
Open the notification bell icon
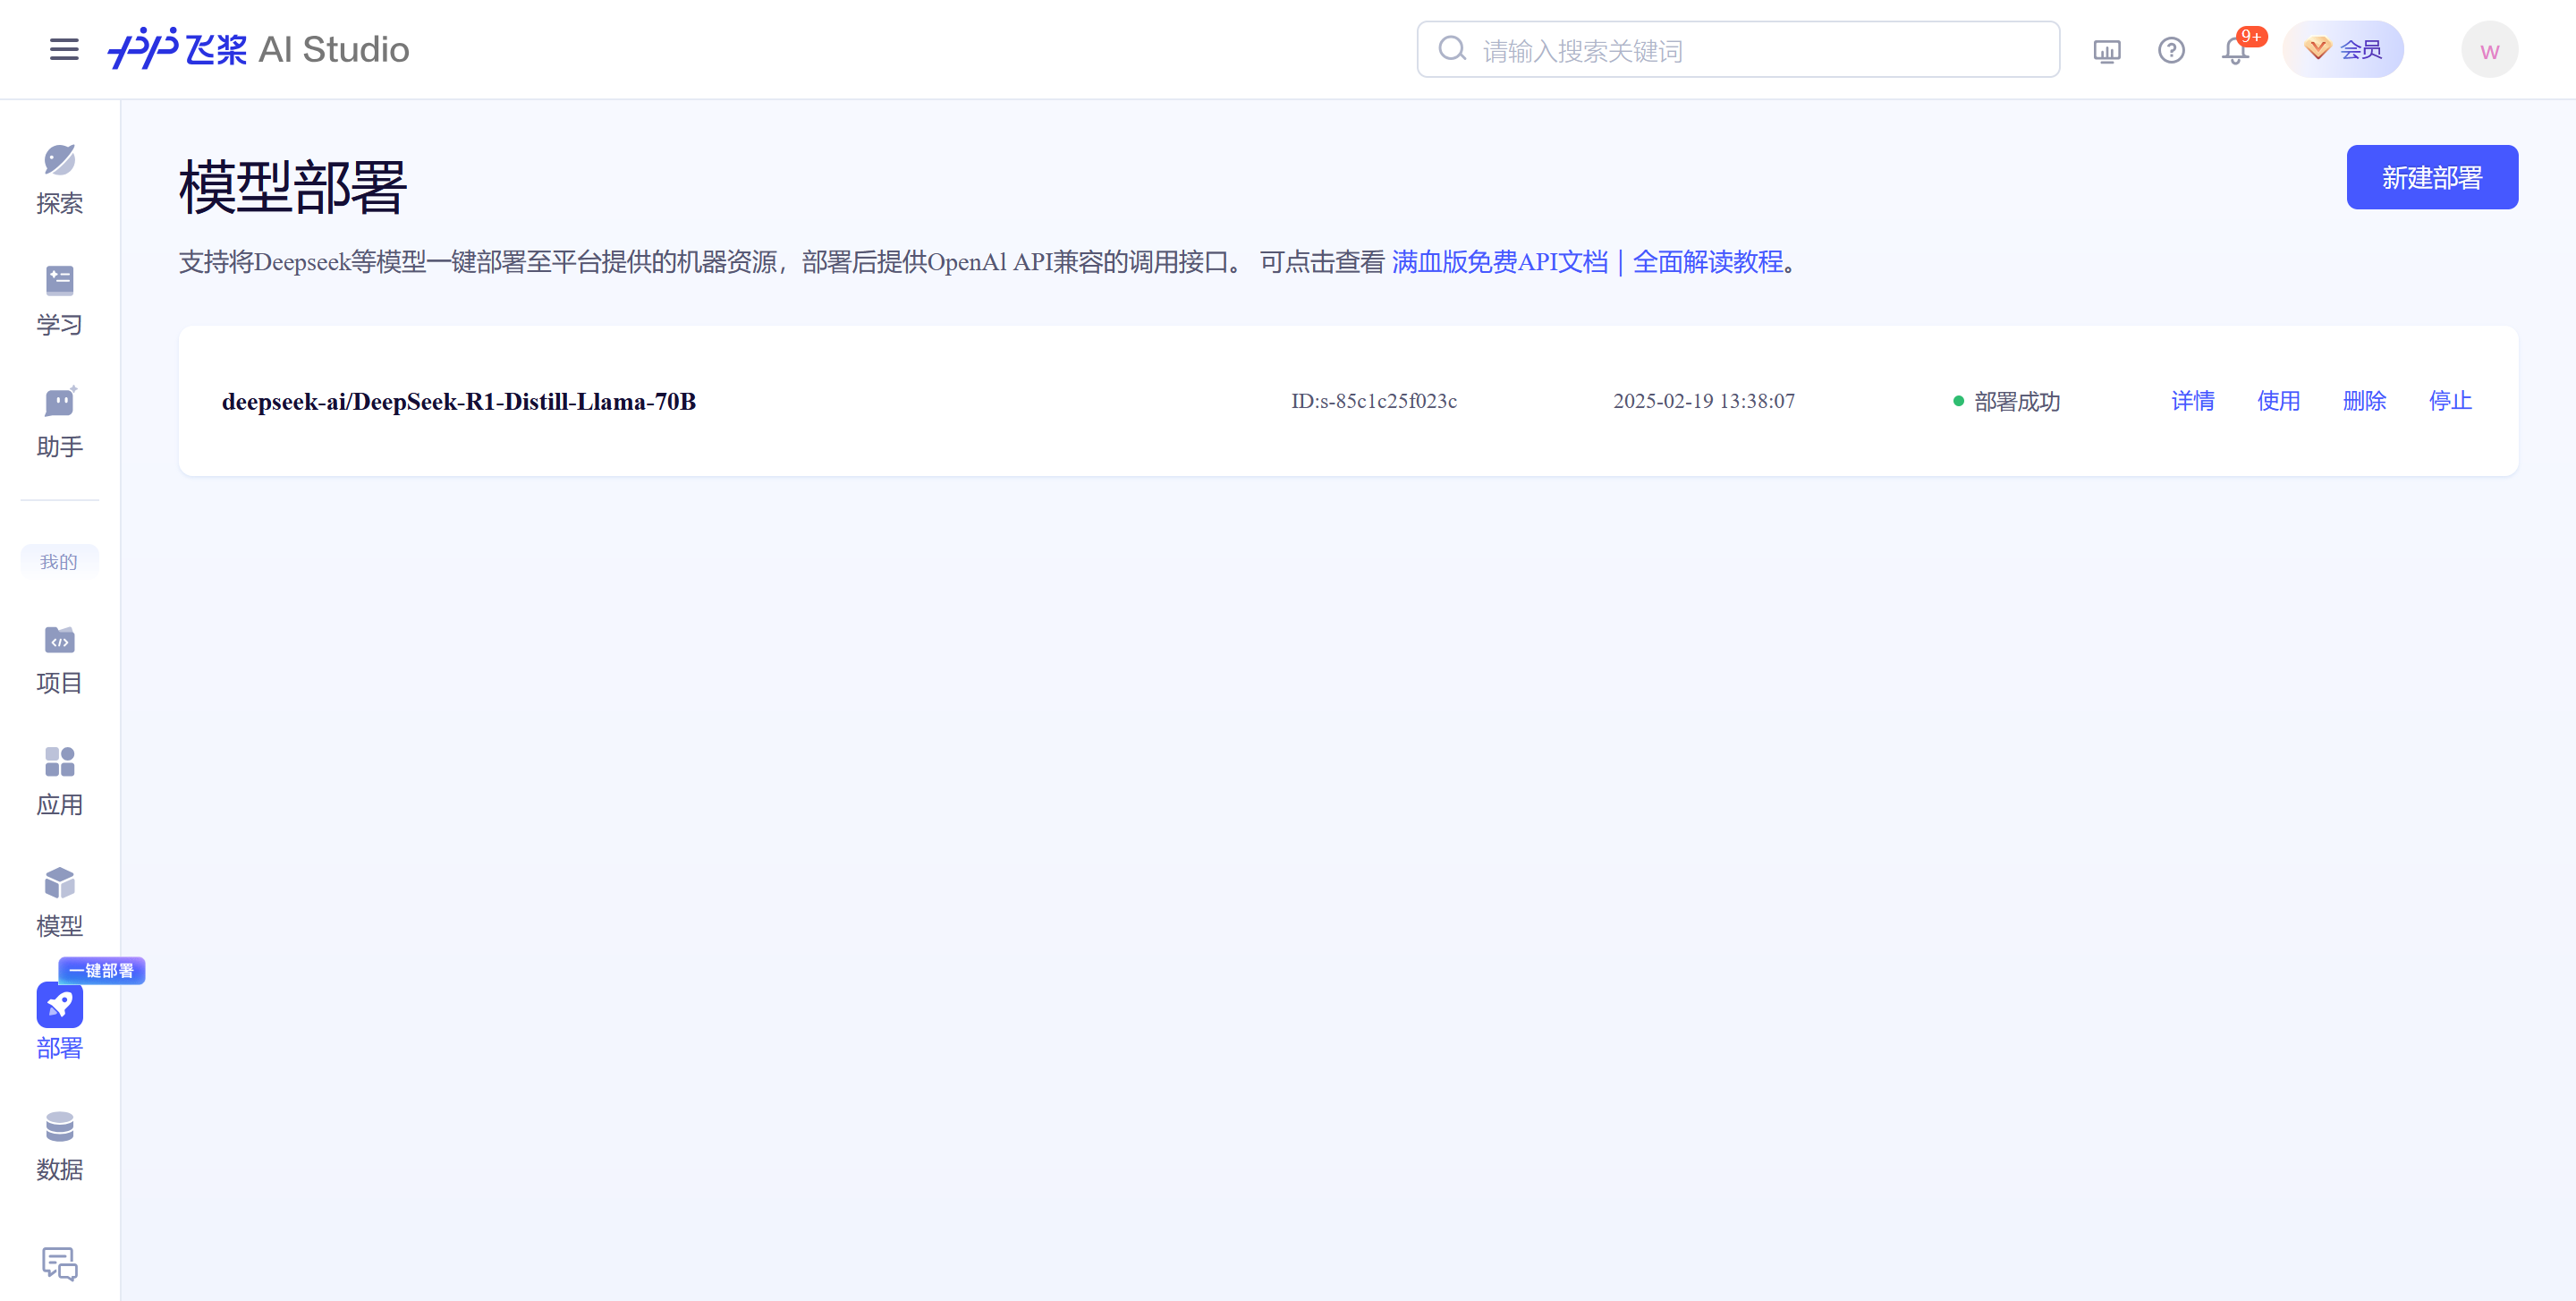coord(2235,50)
